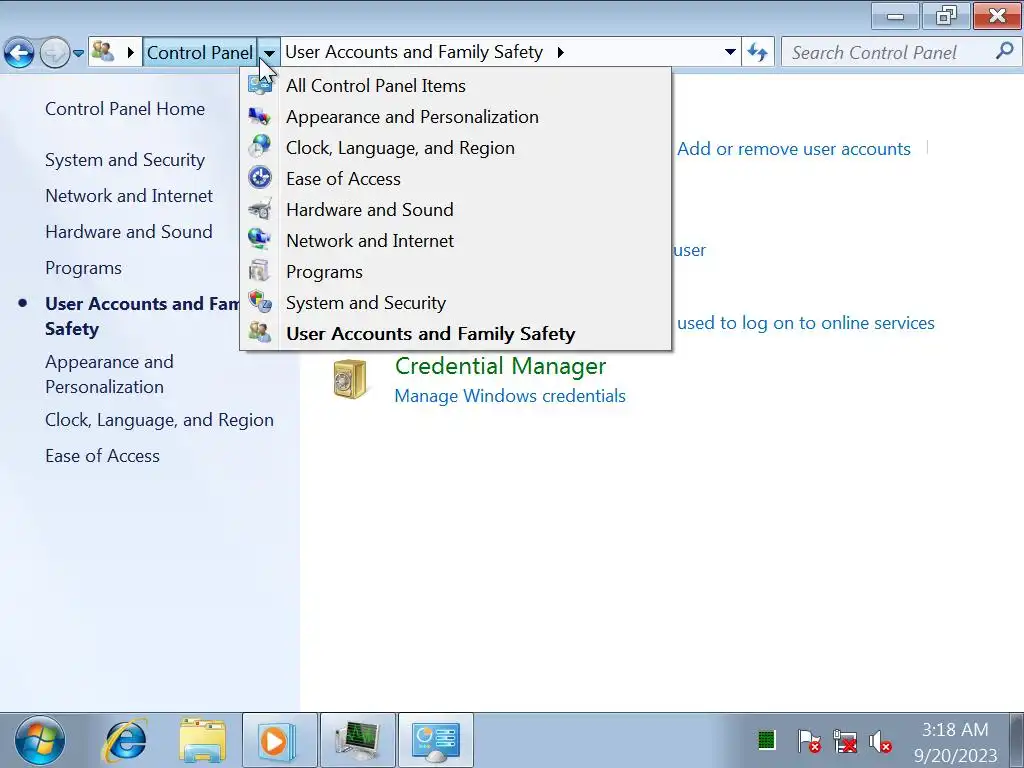Viewport: 1024px width, 768px height.
Task: Click the Network and Internet globe icon
Action: (x=260, y=239)
